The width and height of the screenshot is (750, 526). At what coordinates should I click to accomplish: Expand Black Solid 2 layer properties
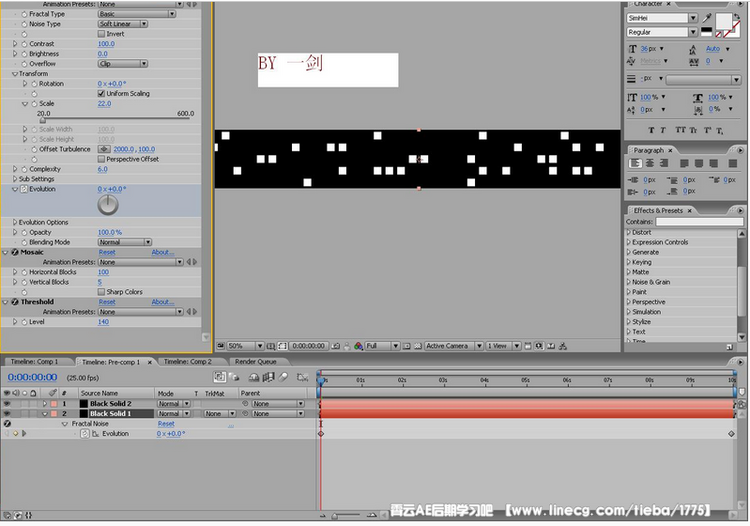coord(44,404)
